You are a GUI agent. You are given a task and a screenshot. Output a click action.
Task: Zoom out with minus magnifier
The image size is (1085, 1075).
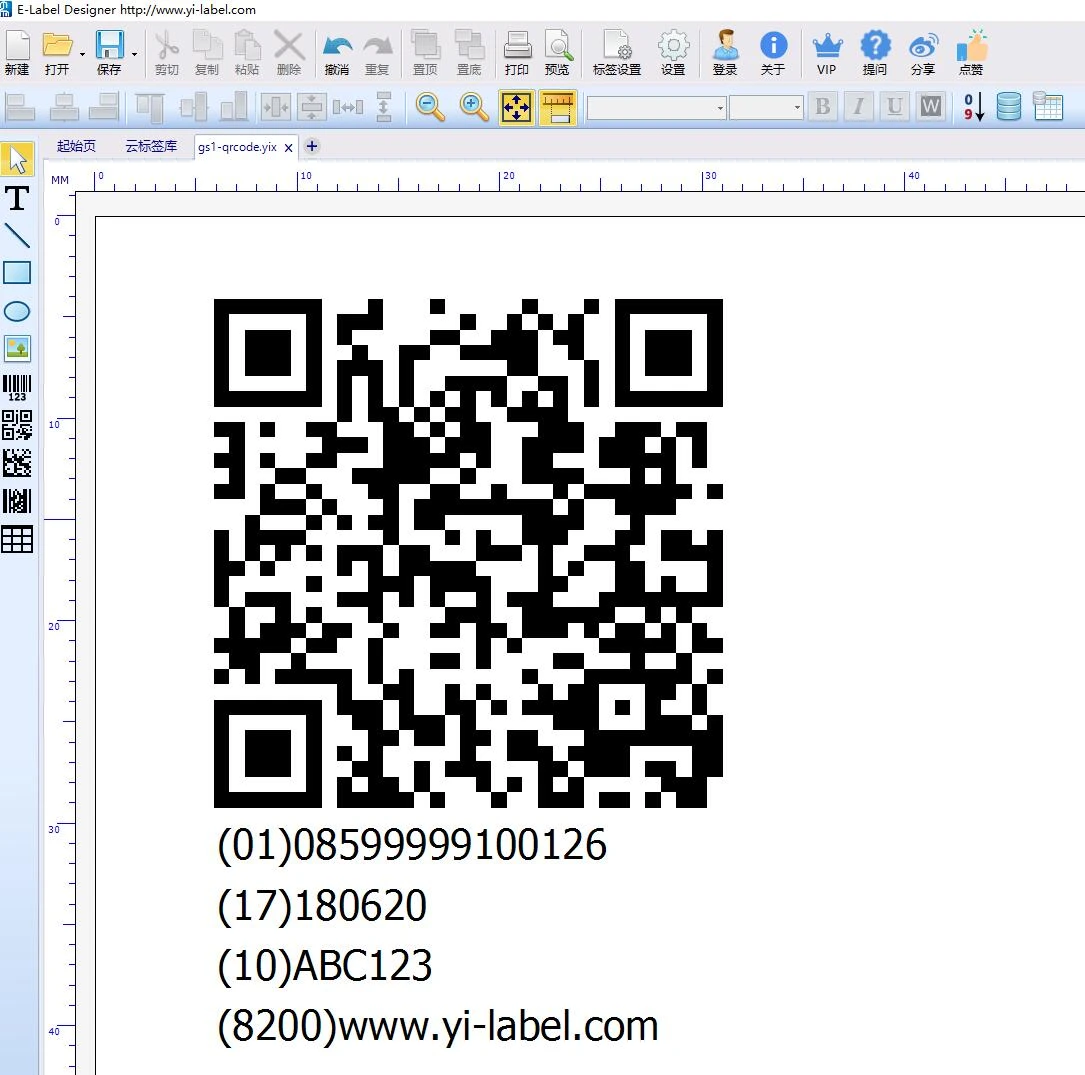click(430, 107)
